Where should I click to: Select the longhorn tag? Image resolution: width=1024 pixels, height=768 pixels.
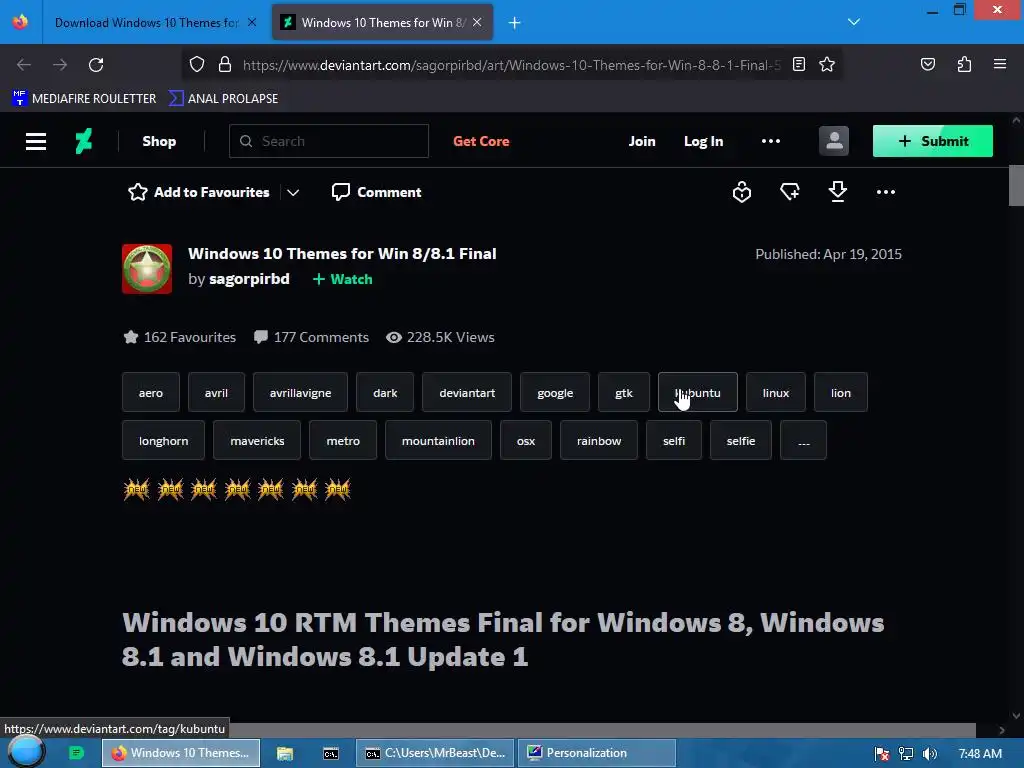(163, 441)
